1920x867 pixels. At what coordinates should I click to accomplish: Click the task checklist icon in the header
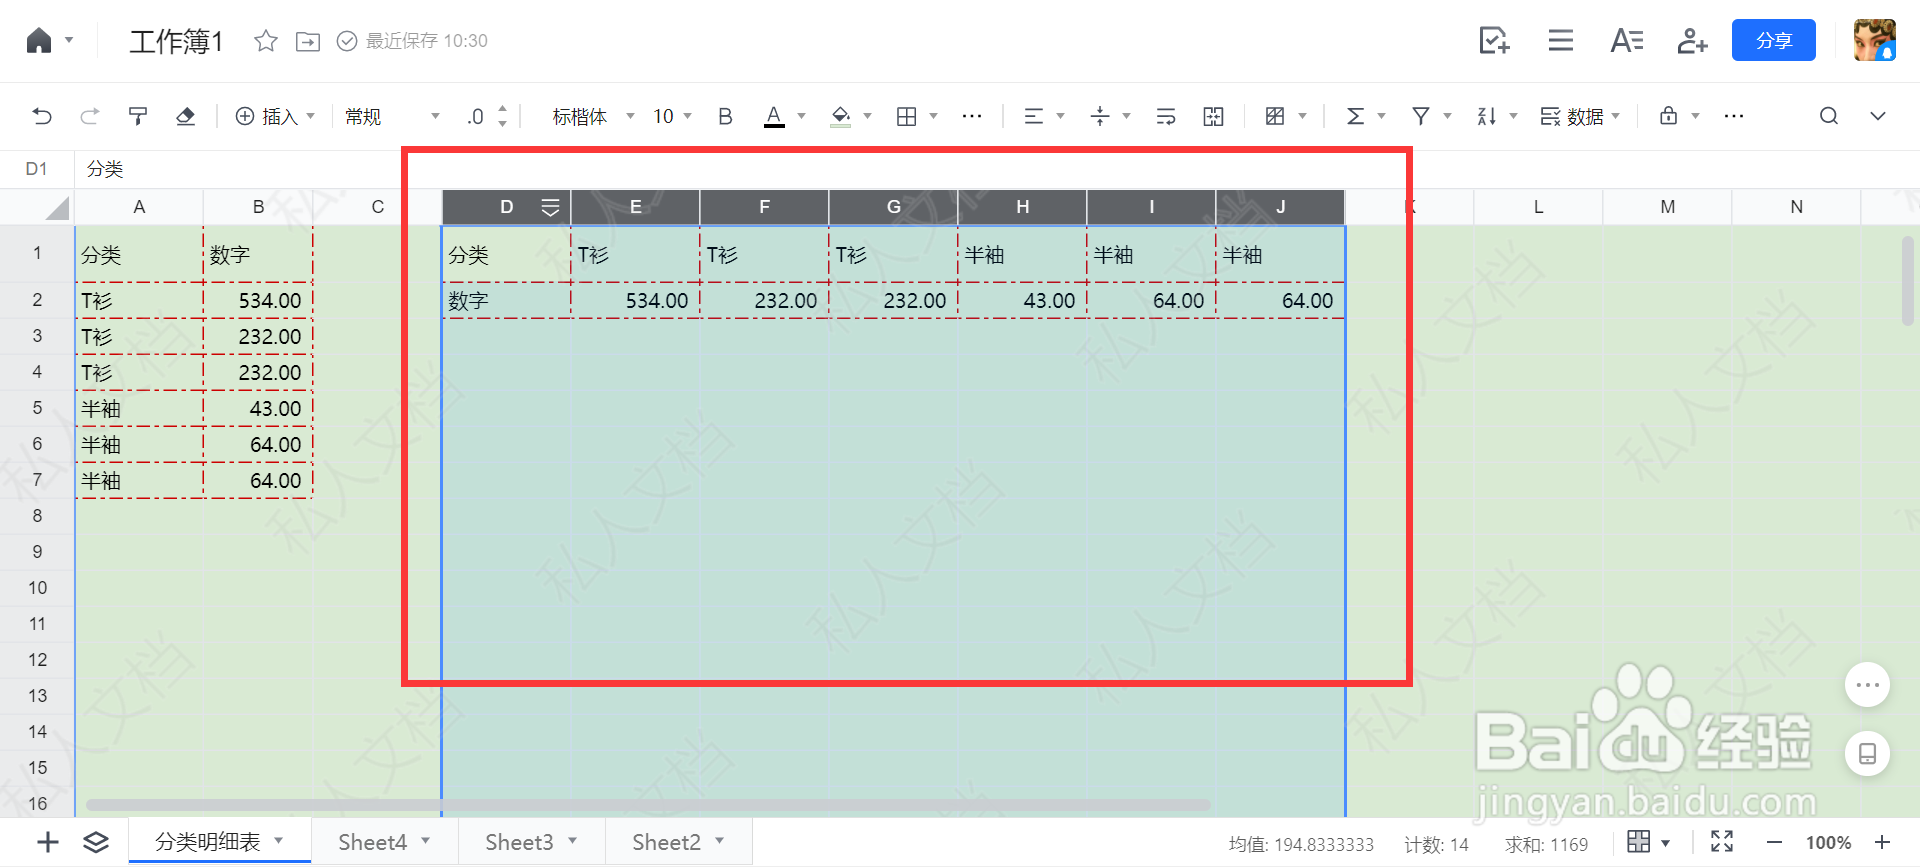click(x=1494, y=40)
